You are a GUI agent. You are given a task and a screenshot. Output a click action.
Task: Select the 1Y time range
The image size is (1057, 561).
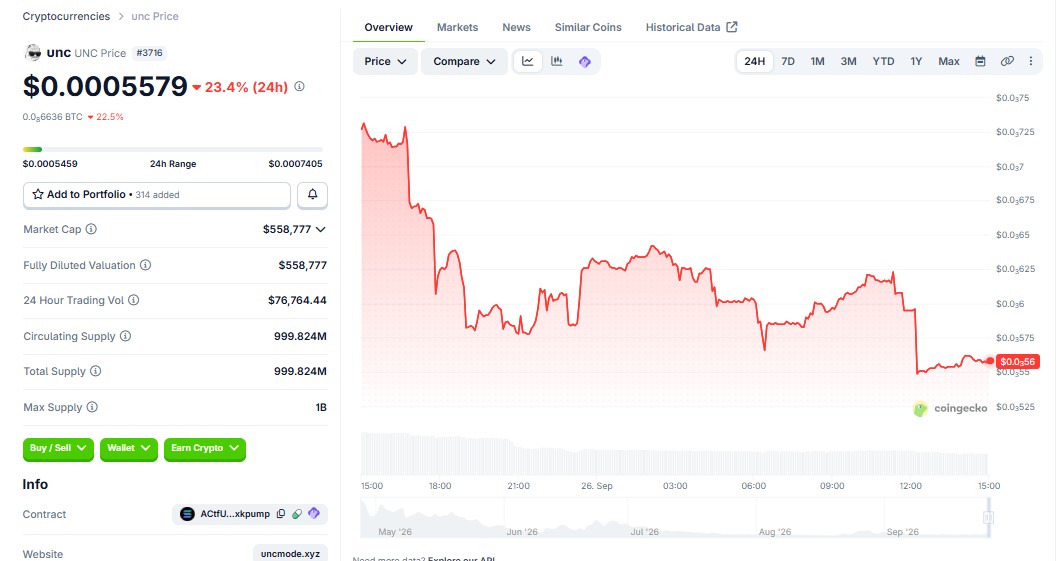(916, 61)
